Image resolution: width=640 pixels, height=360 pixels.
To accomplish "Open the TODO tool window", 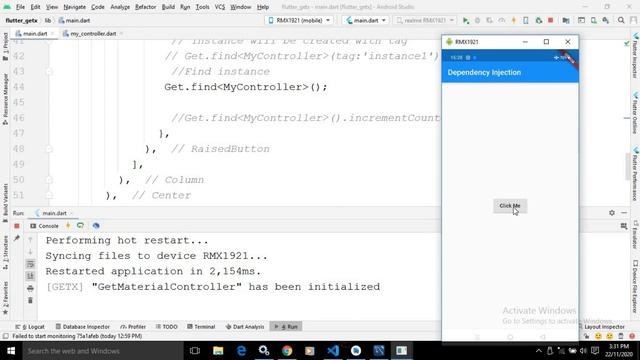I will [x=167, y=327].
